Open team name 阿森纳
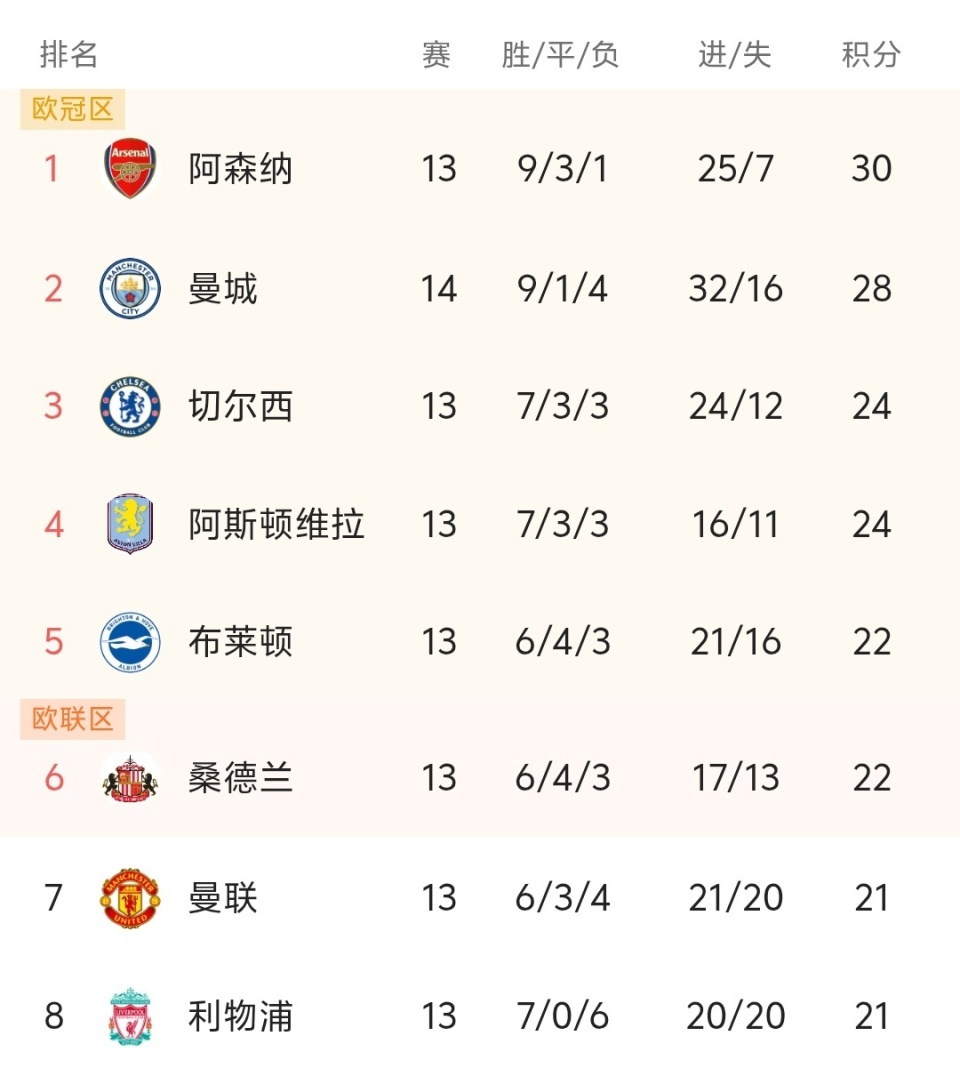The height and width of the screenshot is (1068, 960). pyautogui.click(x=240, y=169)
